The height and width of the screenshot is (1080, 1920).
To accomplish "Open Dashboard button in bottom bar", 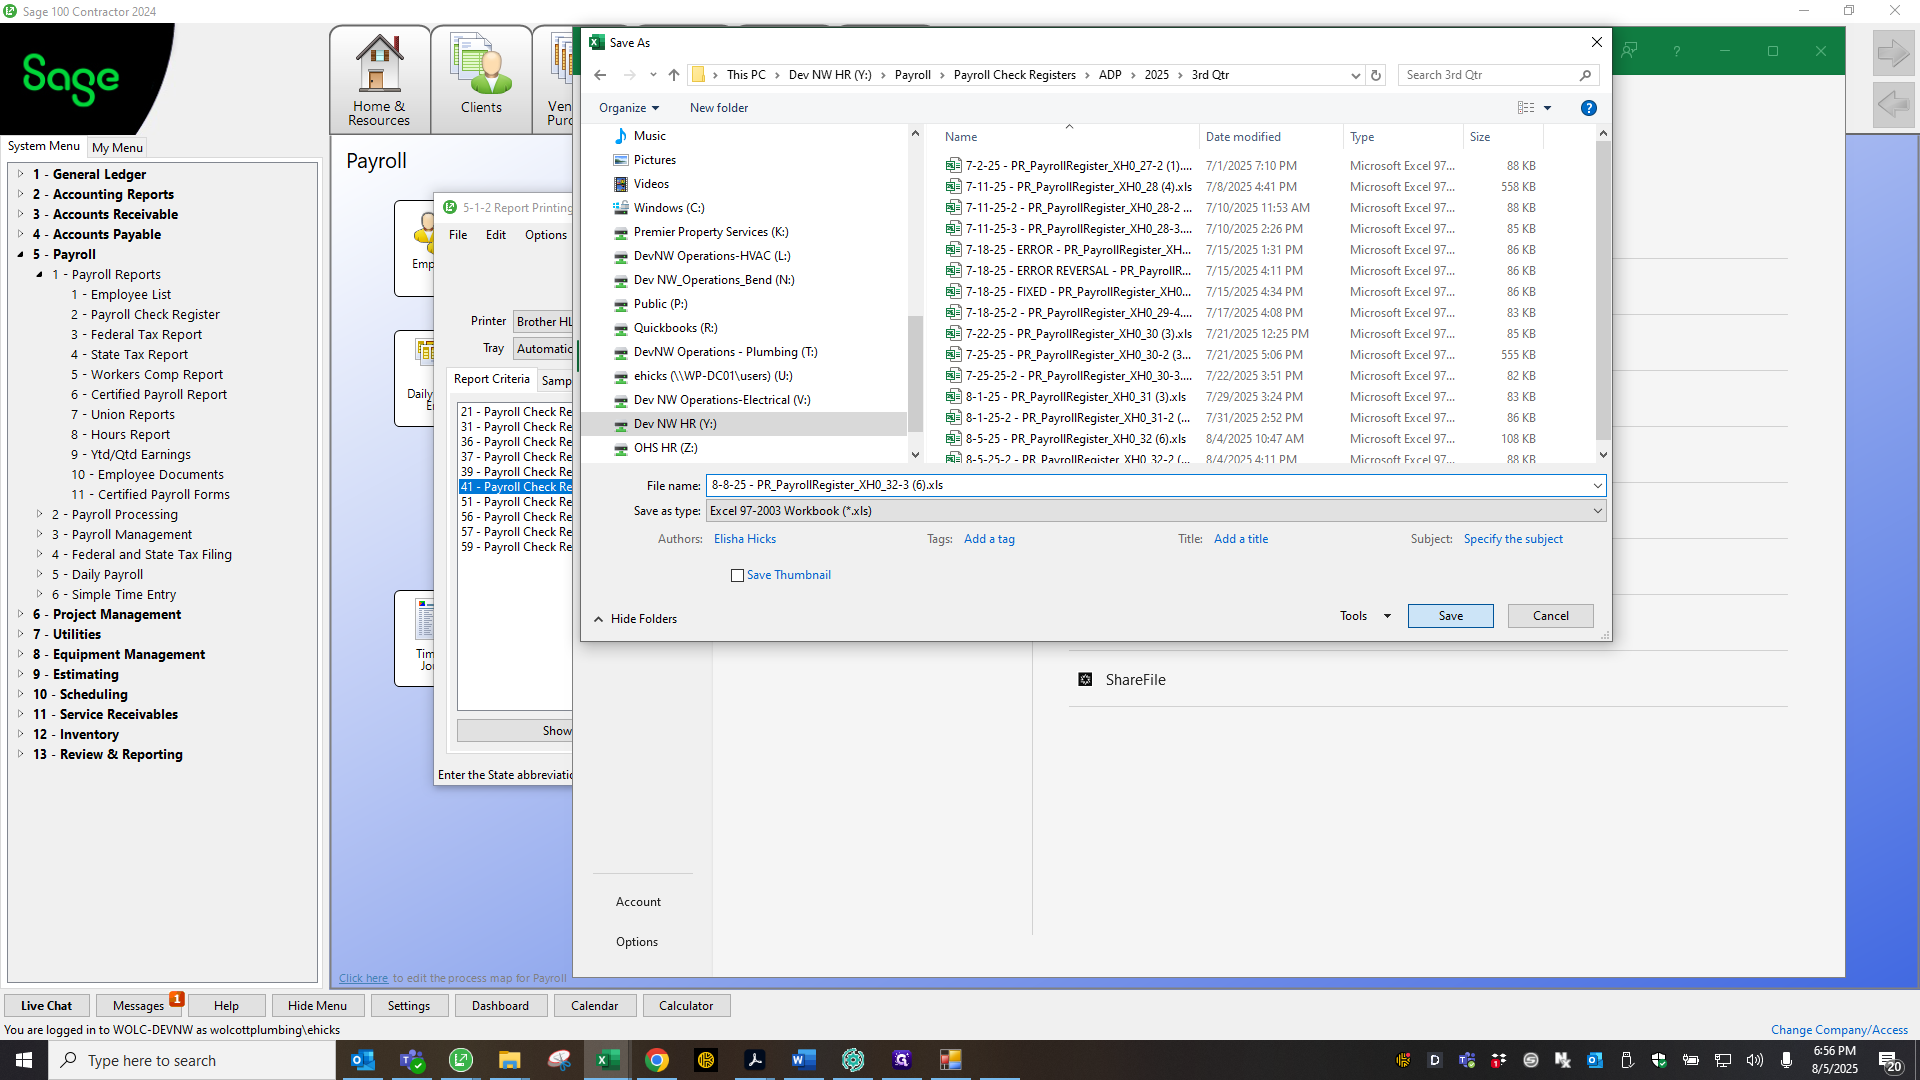I will tap(500, 1006).
